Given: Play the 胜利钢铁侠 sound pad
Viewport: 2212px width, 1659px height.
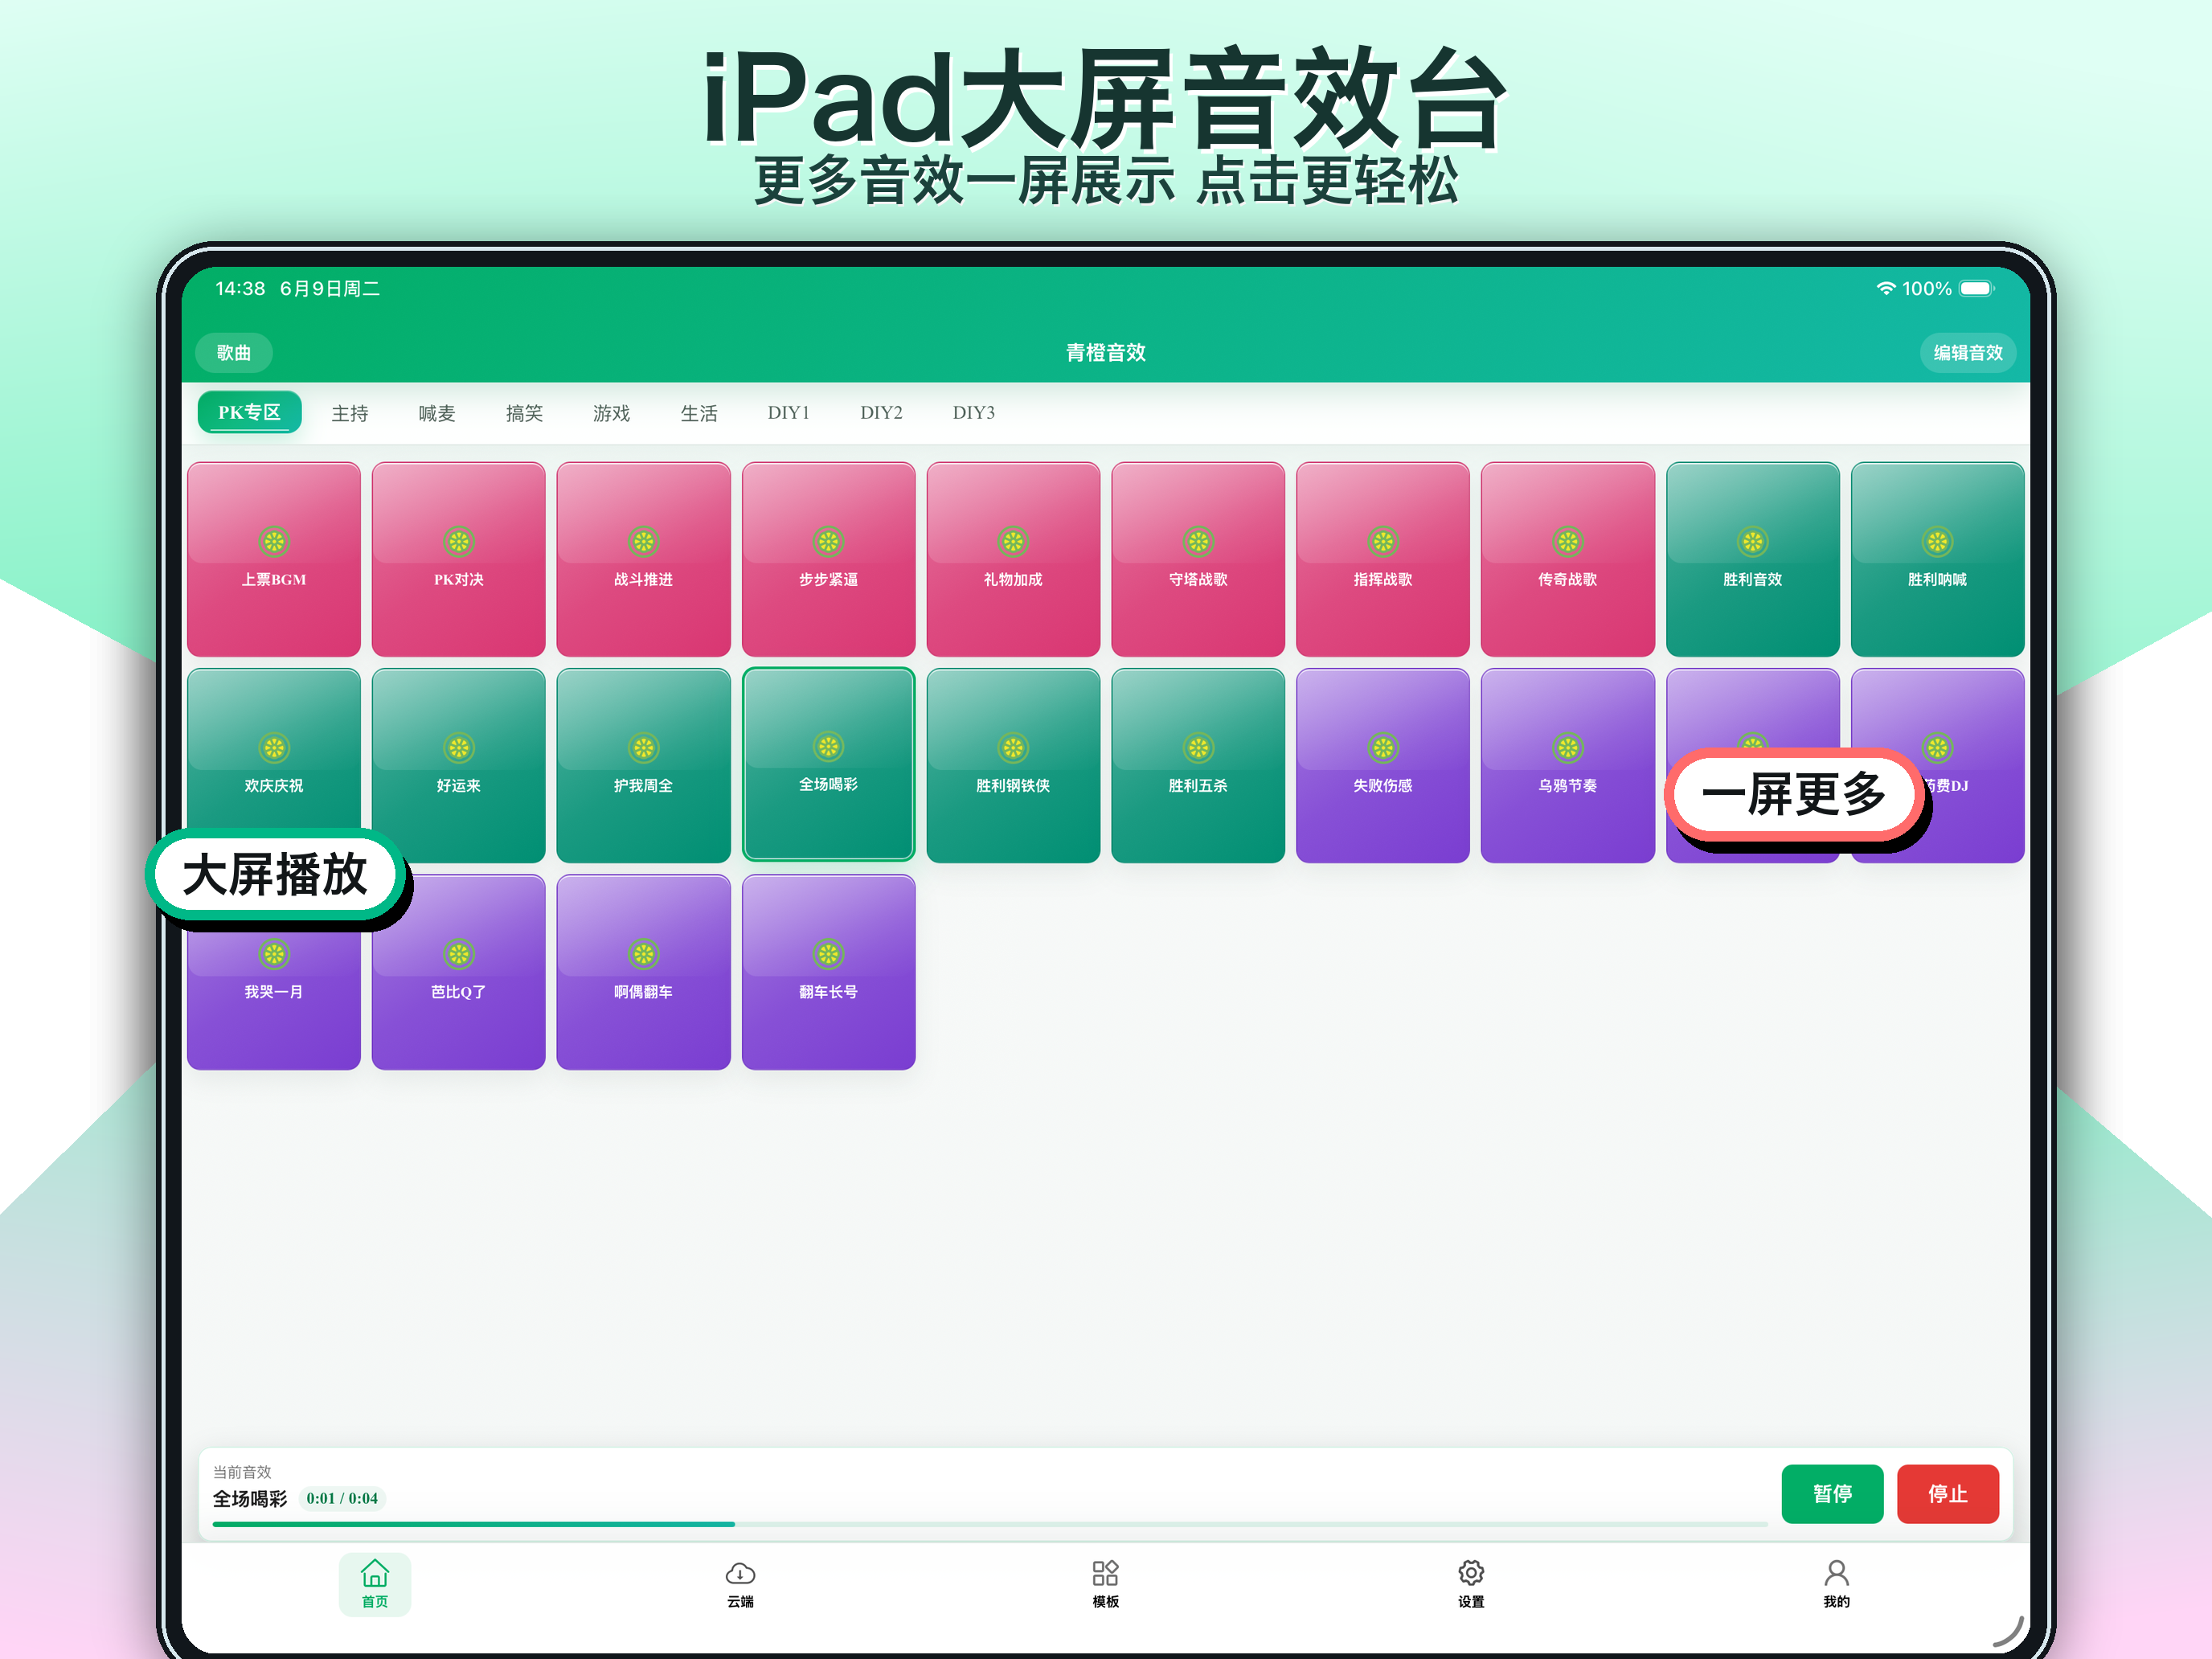Looking at the screenshot, I should point(1013,765).
